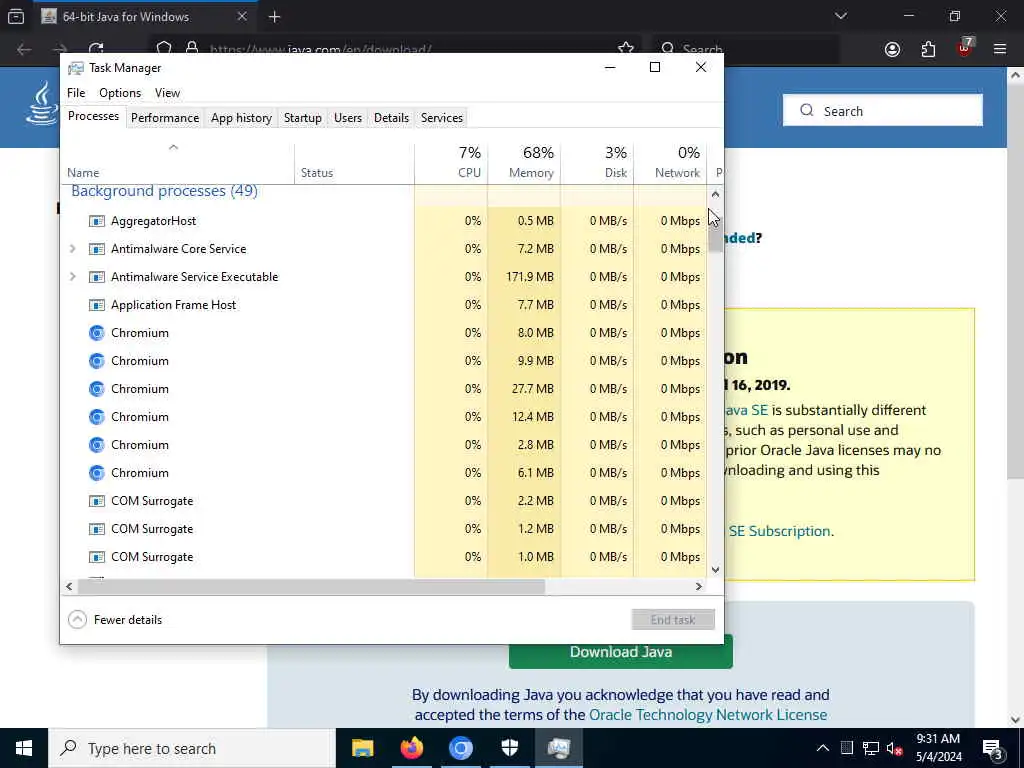
Task: Open the File menu in Task Manager
Action: (x=76, y=93)
